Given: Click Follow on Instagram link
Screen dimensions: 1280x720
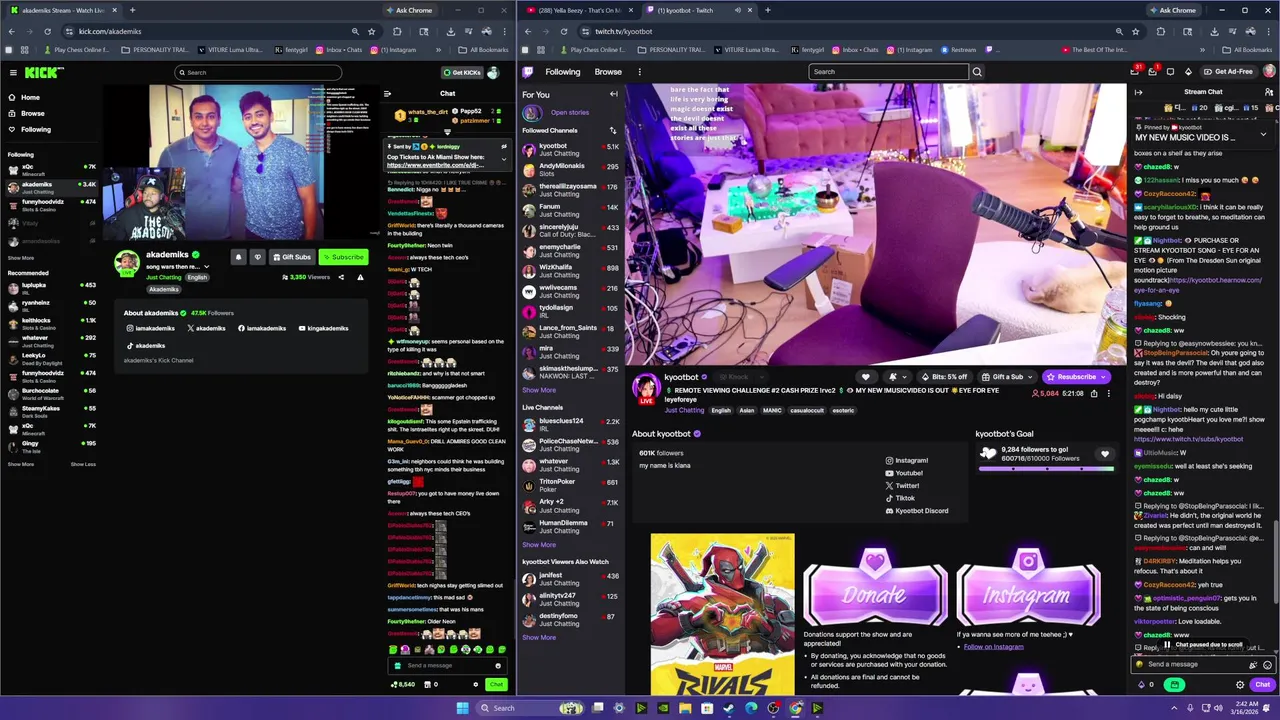Looking at the screenshot, I should coord(993,646).
